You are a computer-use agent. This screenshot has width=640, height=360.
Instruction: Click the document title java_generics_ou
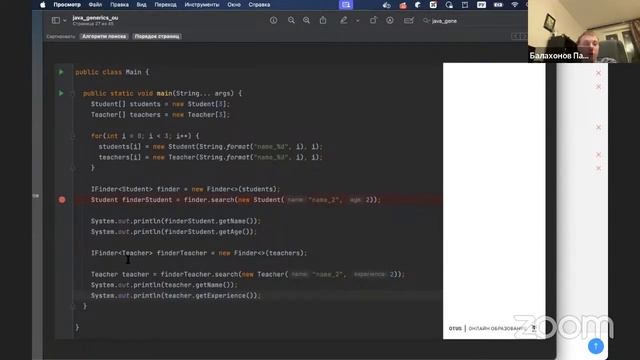tap(96, 18)
